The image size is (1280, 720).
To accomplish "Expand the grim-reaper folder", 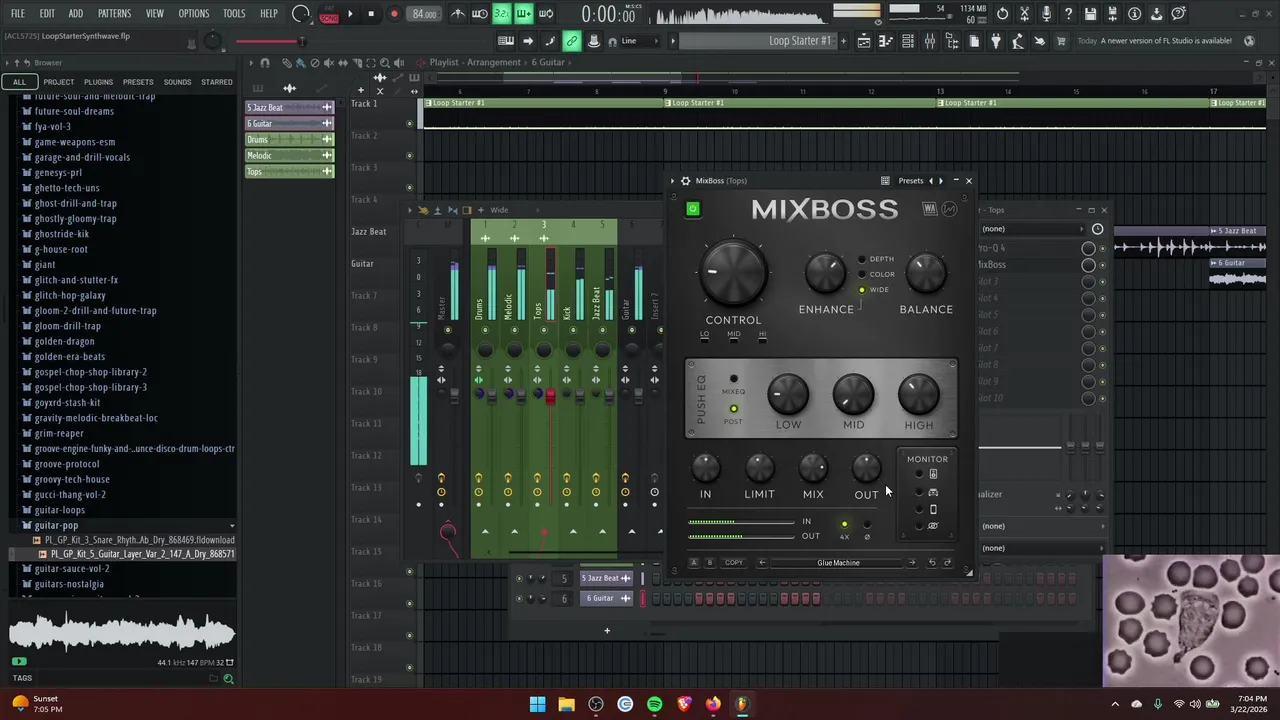I will coord(59,433).
